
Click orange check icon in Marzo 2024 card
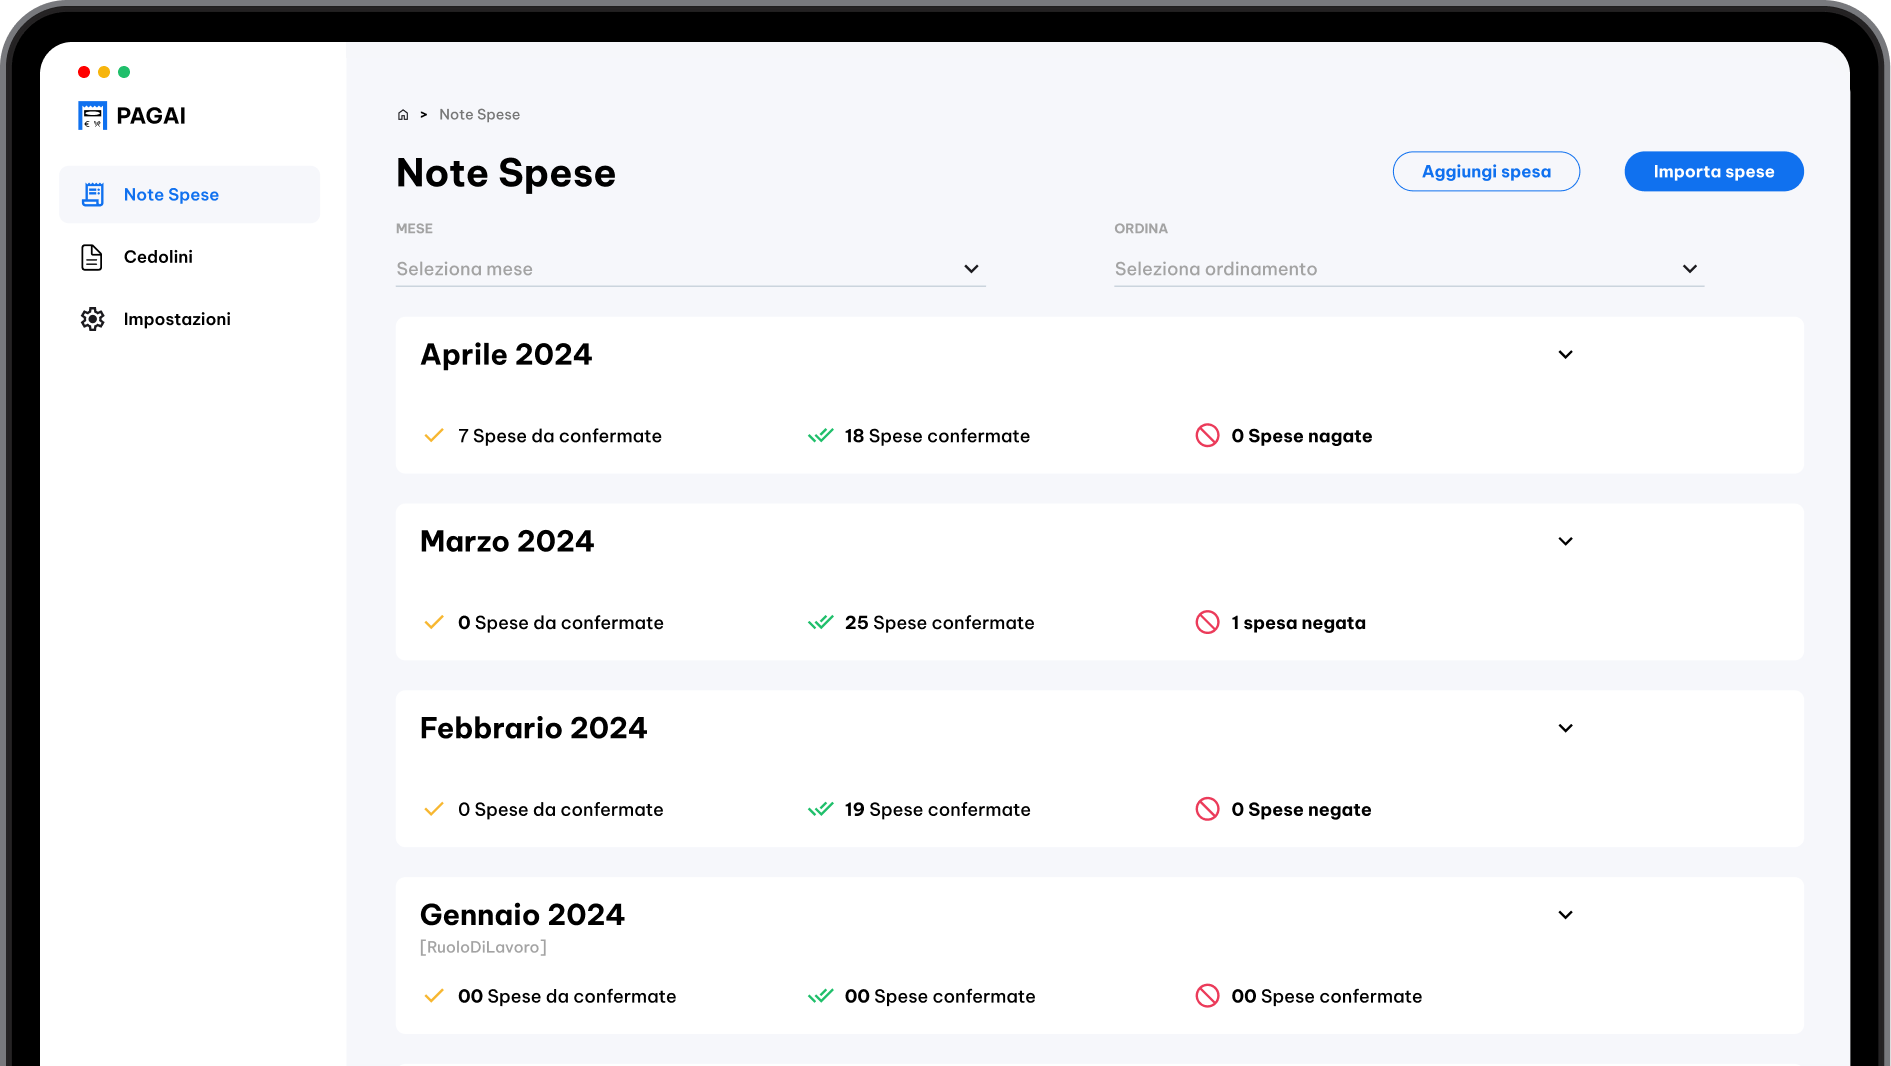click(x=434, y=623)
